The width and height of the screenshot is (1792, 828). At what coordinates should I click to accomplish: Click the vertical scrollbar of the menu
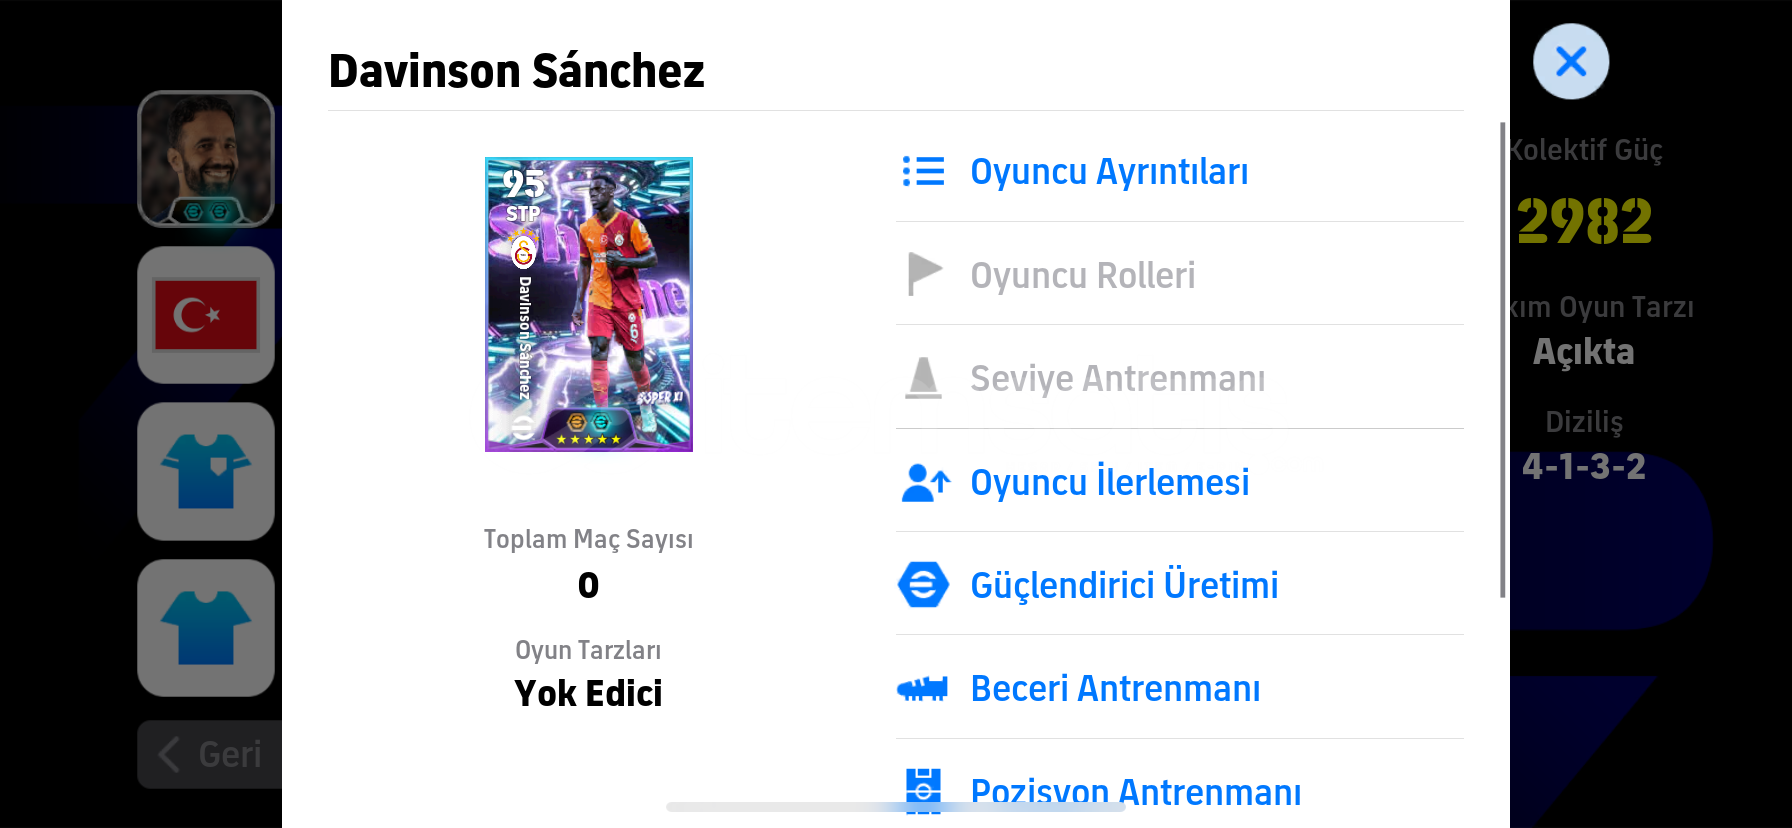pos(1502,360)
